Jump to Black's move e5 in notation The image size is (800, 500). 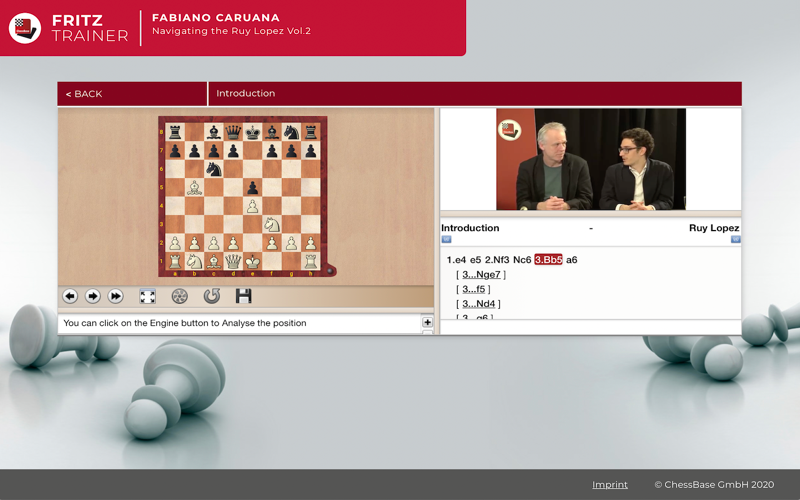coord(475,260)
